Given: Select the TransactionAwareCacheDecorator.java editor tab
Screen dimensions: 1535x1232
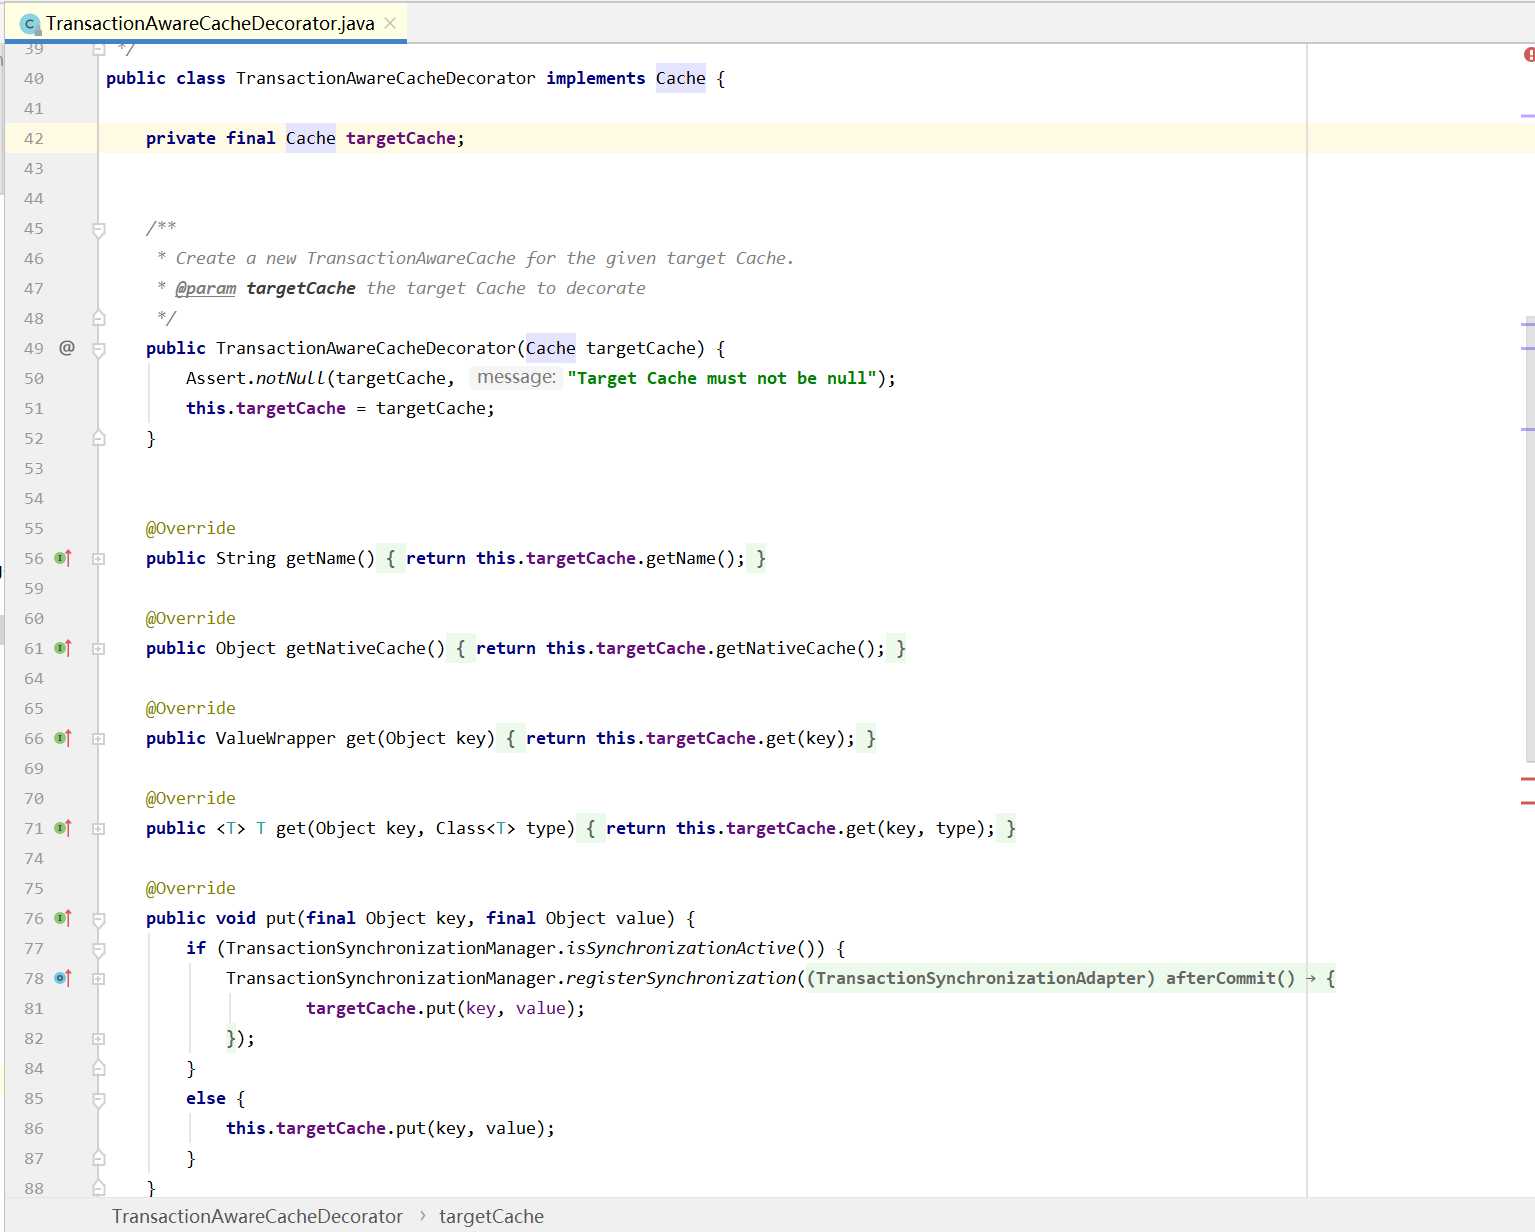Looking at the screenshot, I should coord(207,23).
